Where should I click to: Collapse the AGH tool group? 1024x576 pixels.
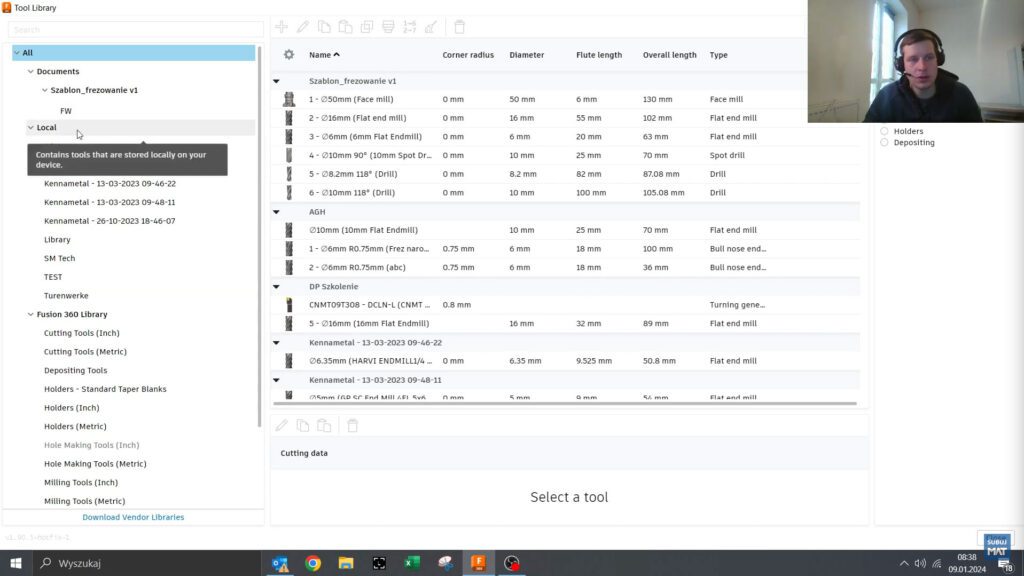[277, 212]
